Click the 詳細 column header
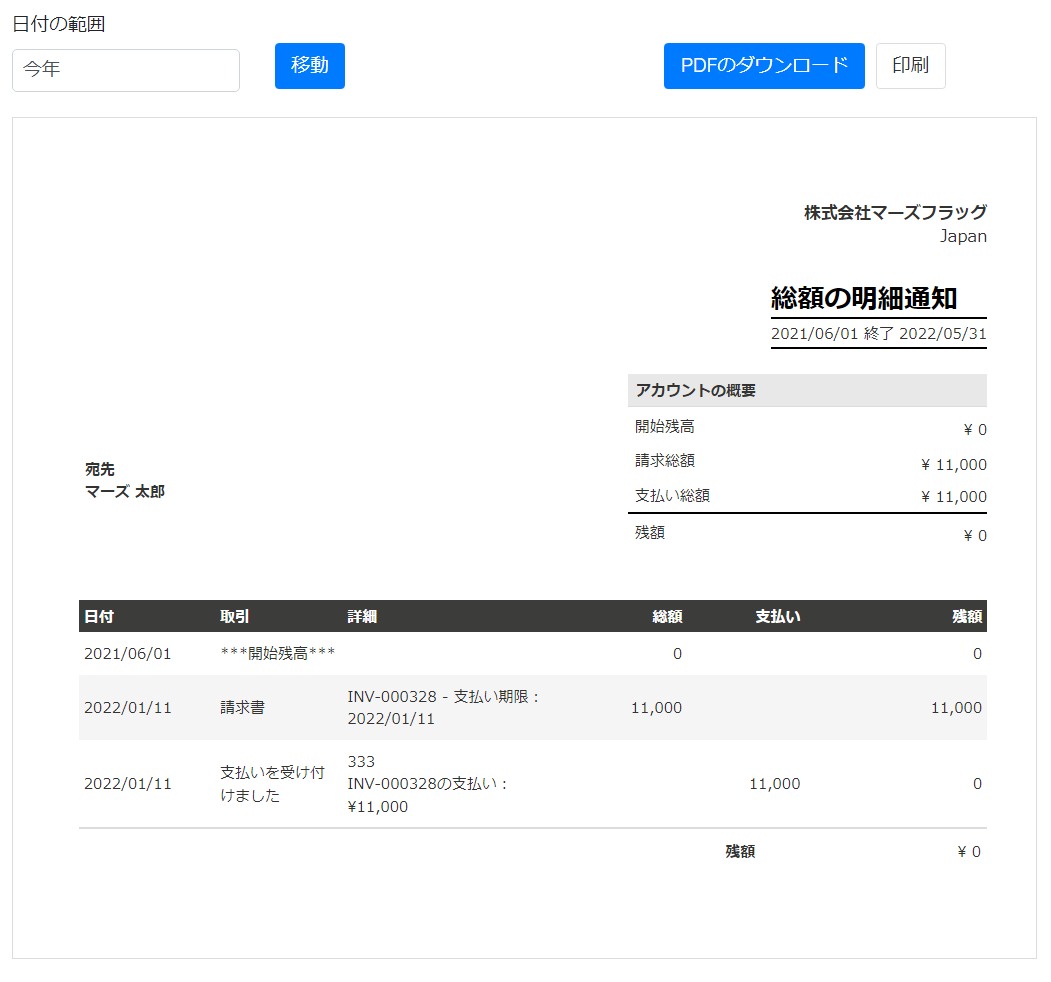Image resolution: width=1051 pixels, height=982 pixels. (362, 616)
